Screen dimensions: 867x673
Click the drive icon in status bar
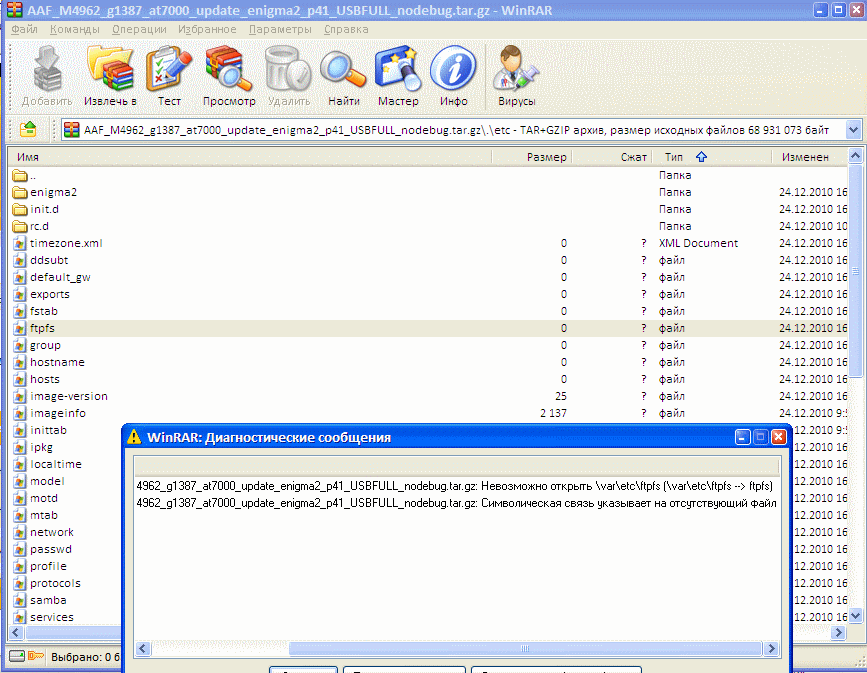(17, 656)
